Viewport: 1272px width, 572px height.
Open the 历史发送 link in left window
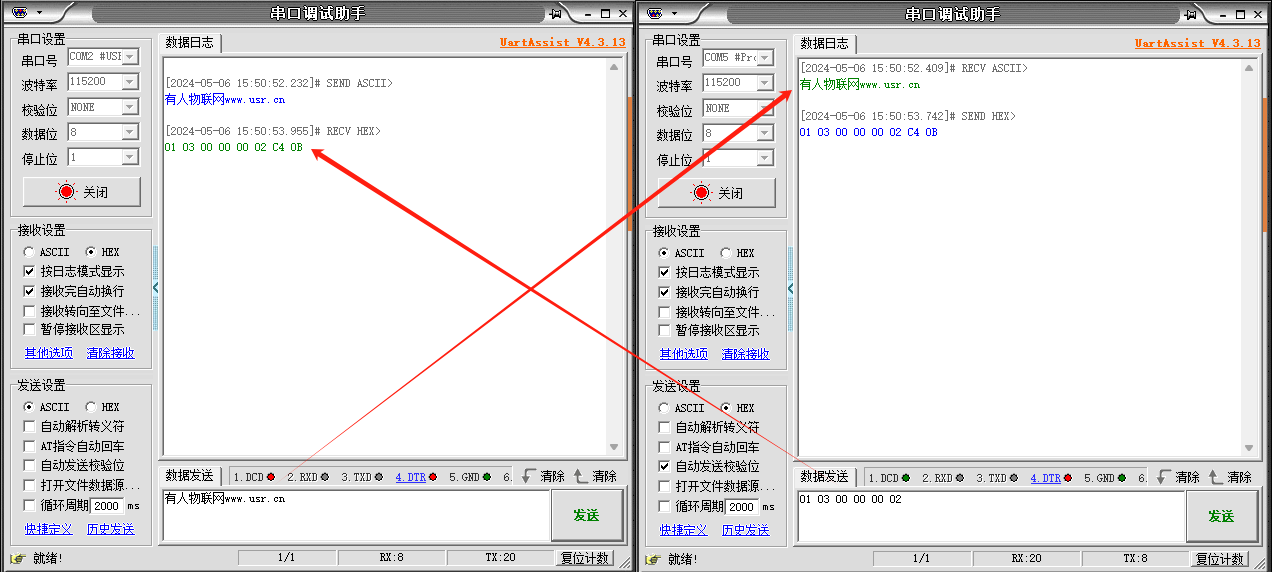[110, 529]
